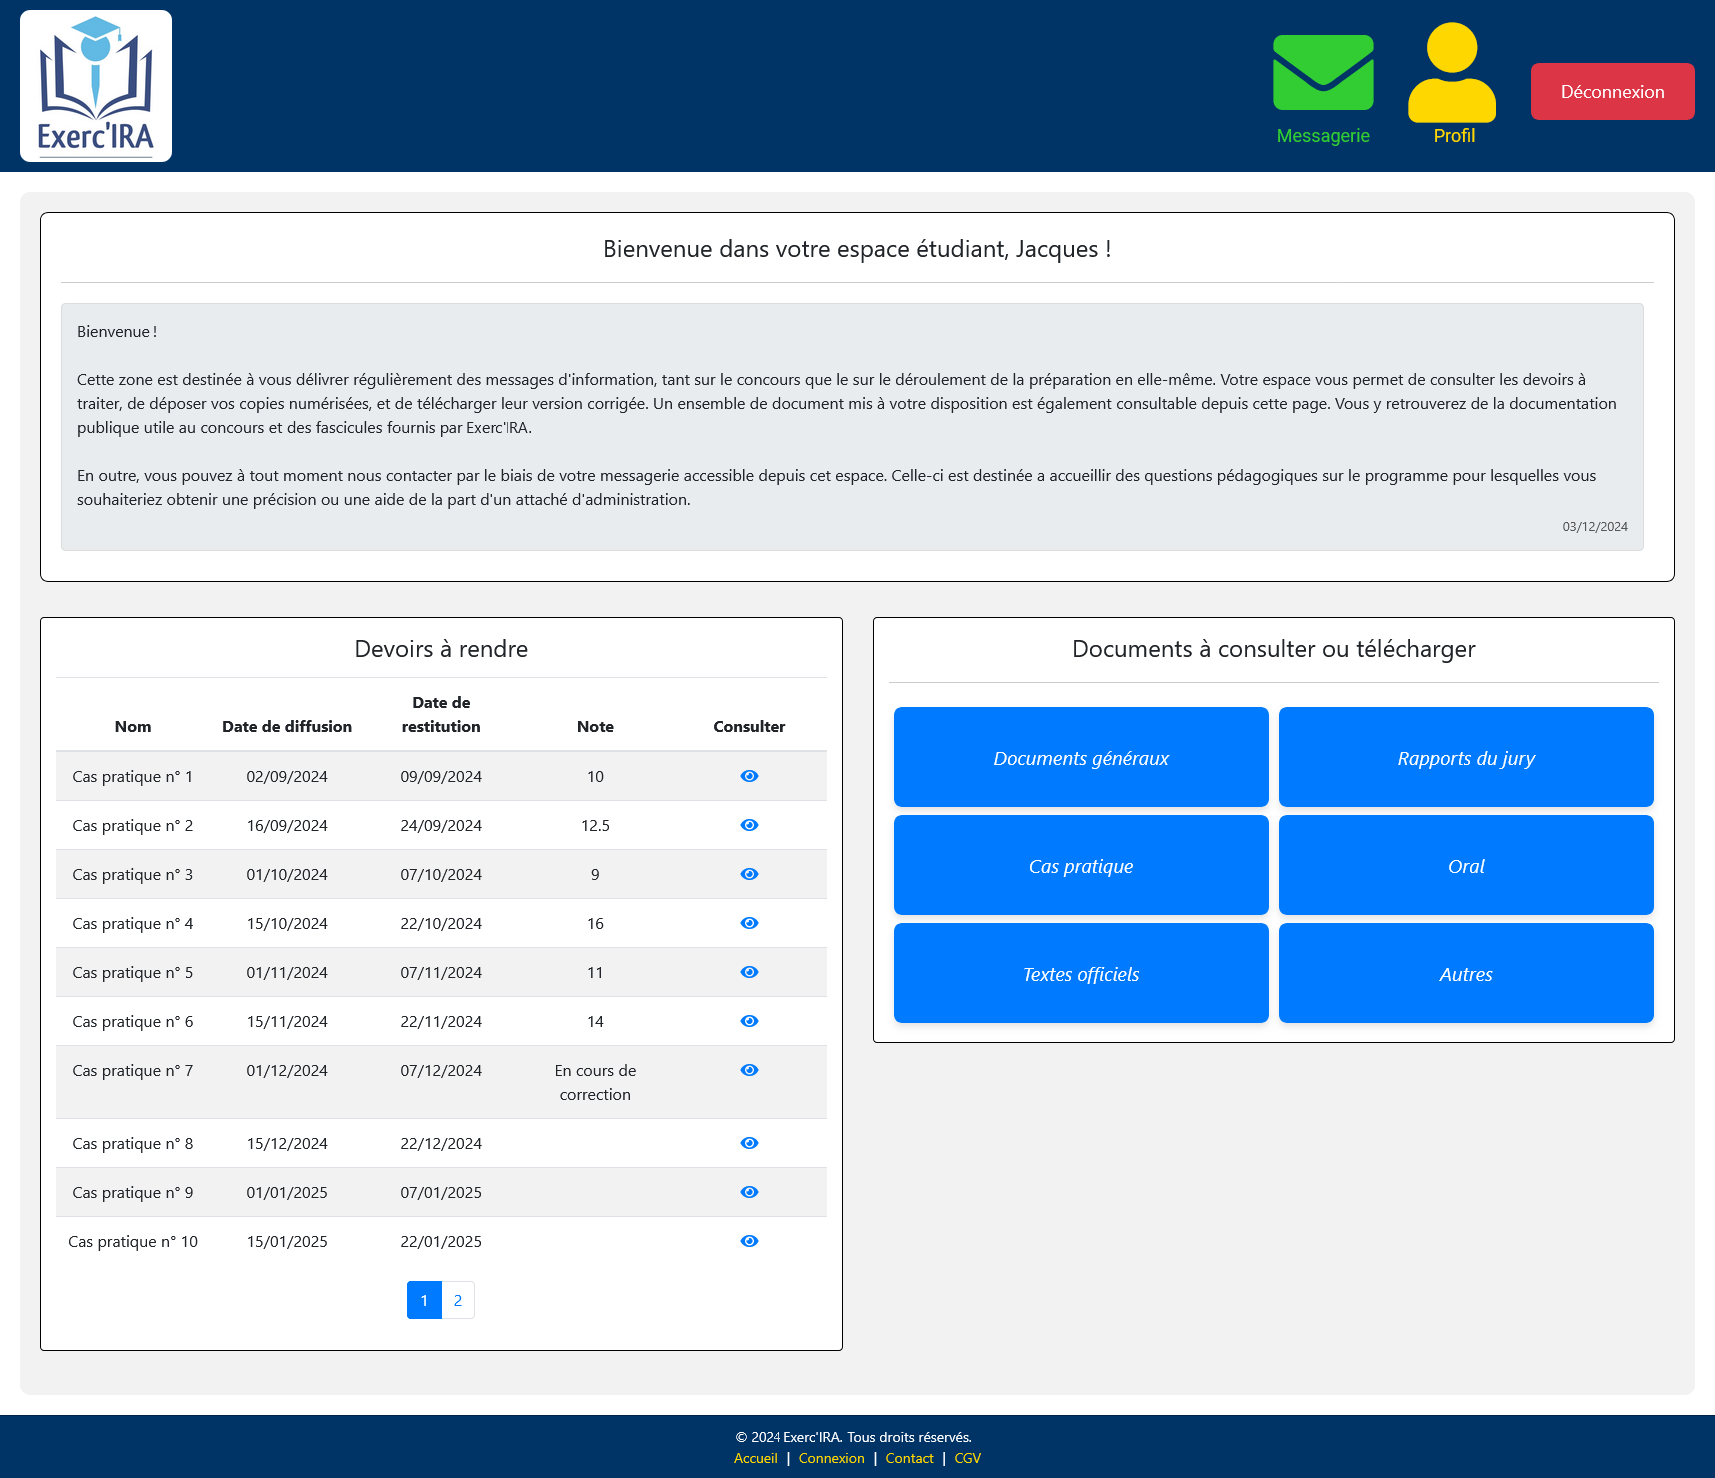
Task: Follow the Contact footer link
Action: (x=909, y=1458)
